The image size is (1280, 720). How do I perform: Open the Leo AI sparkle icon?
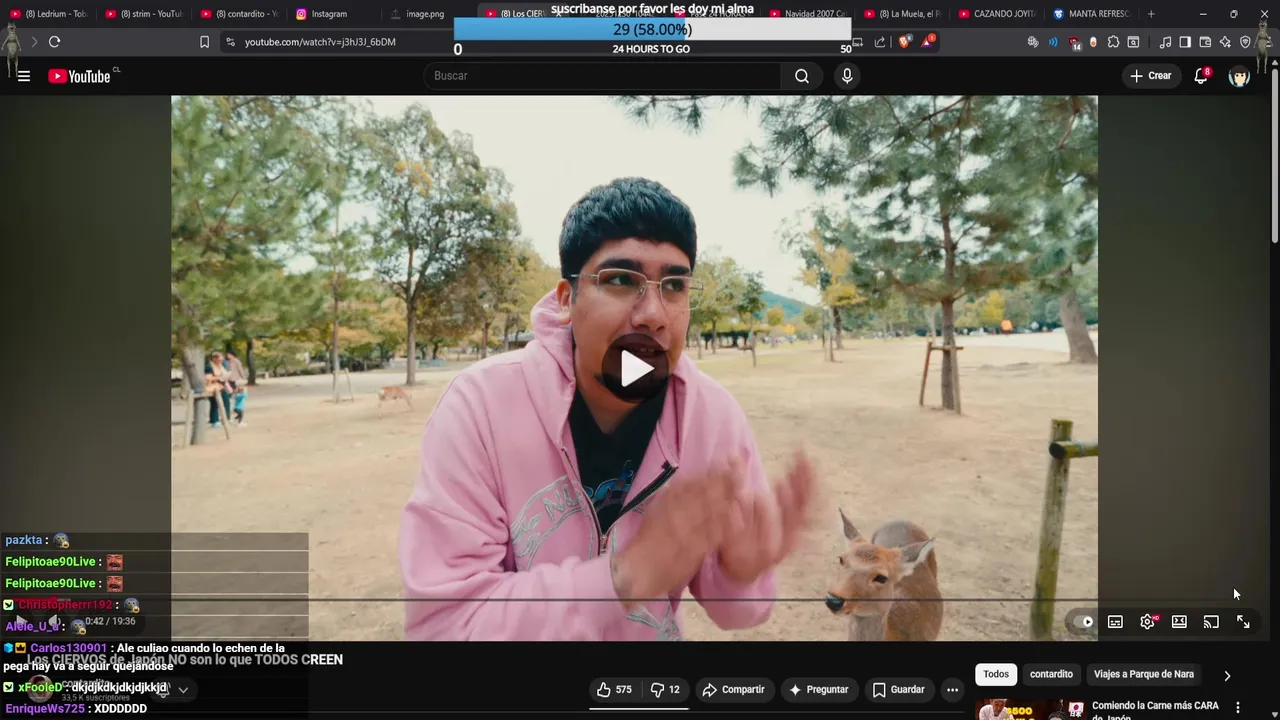pyautogui.click(x=1225, y=42)
